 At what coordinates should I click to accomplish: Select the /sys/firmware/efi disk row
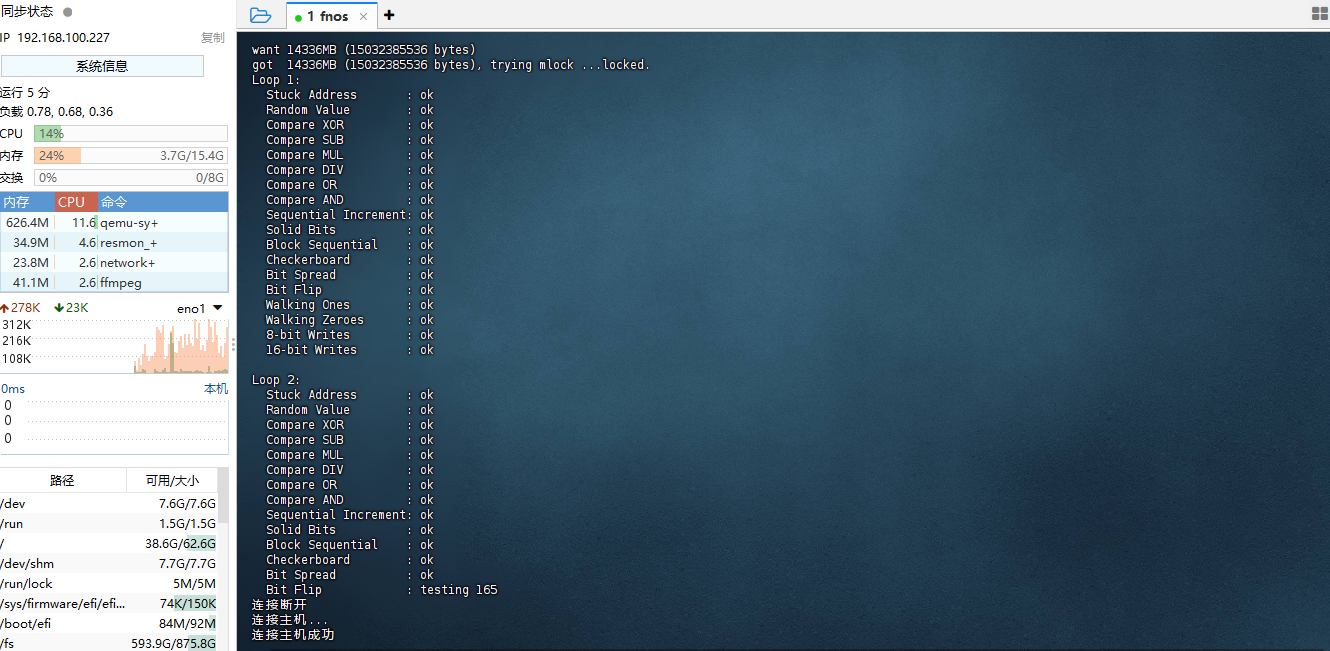point(108,603)
